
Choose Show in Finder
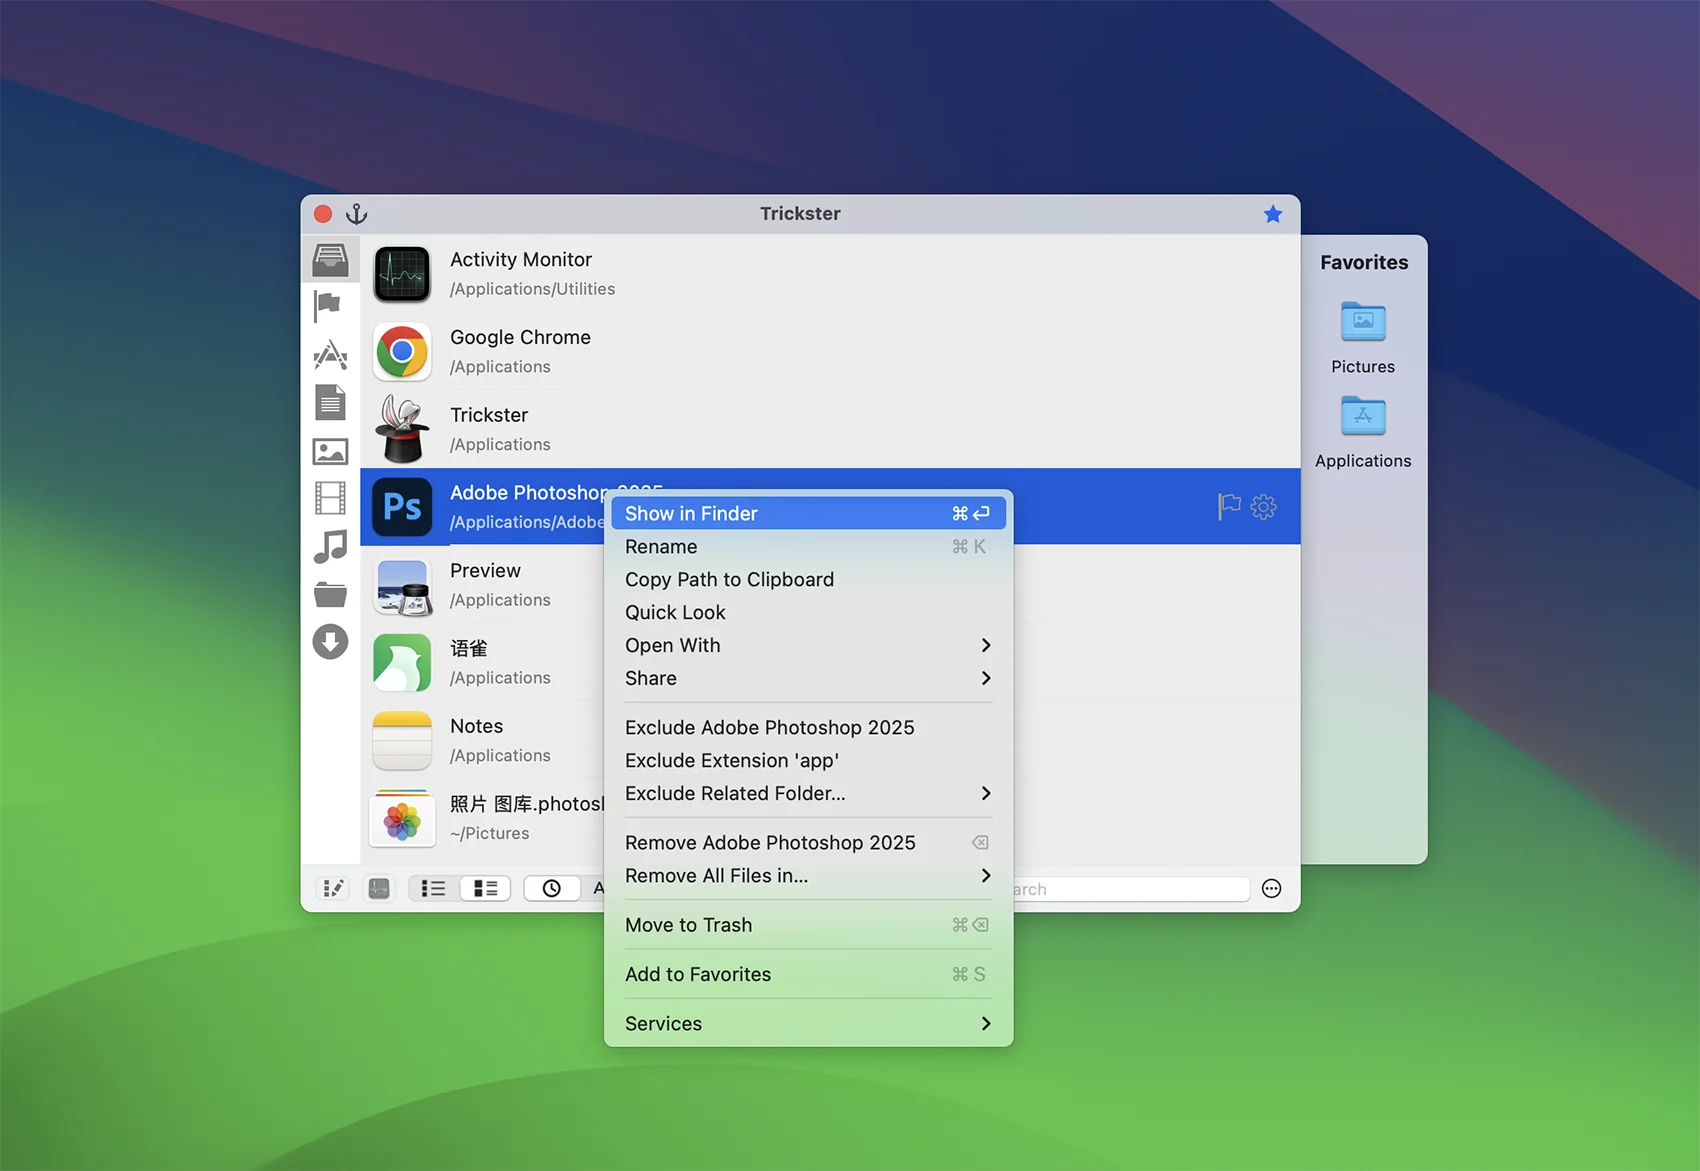point(808,513)
